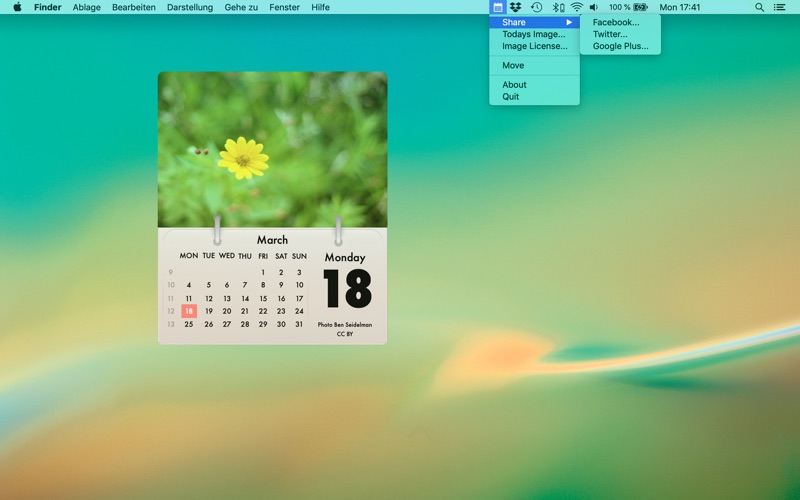Open the Time Machine status icon
The width and height of the screenshot is (800, 500).
coord(536,7)
